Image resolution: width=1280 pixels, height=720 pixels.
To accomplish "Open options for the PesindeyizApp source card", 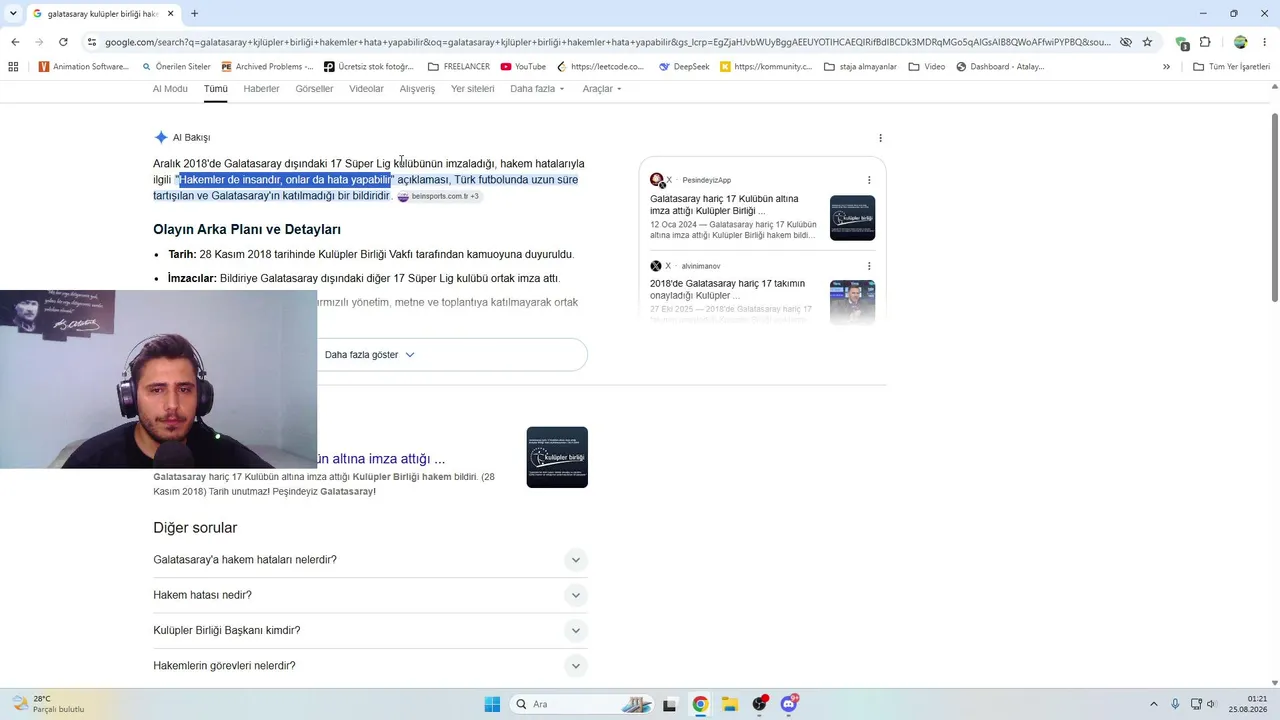I will click(869, 180).
